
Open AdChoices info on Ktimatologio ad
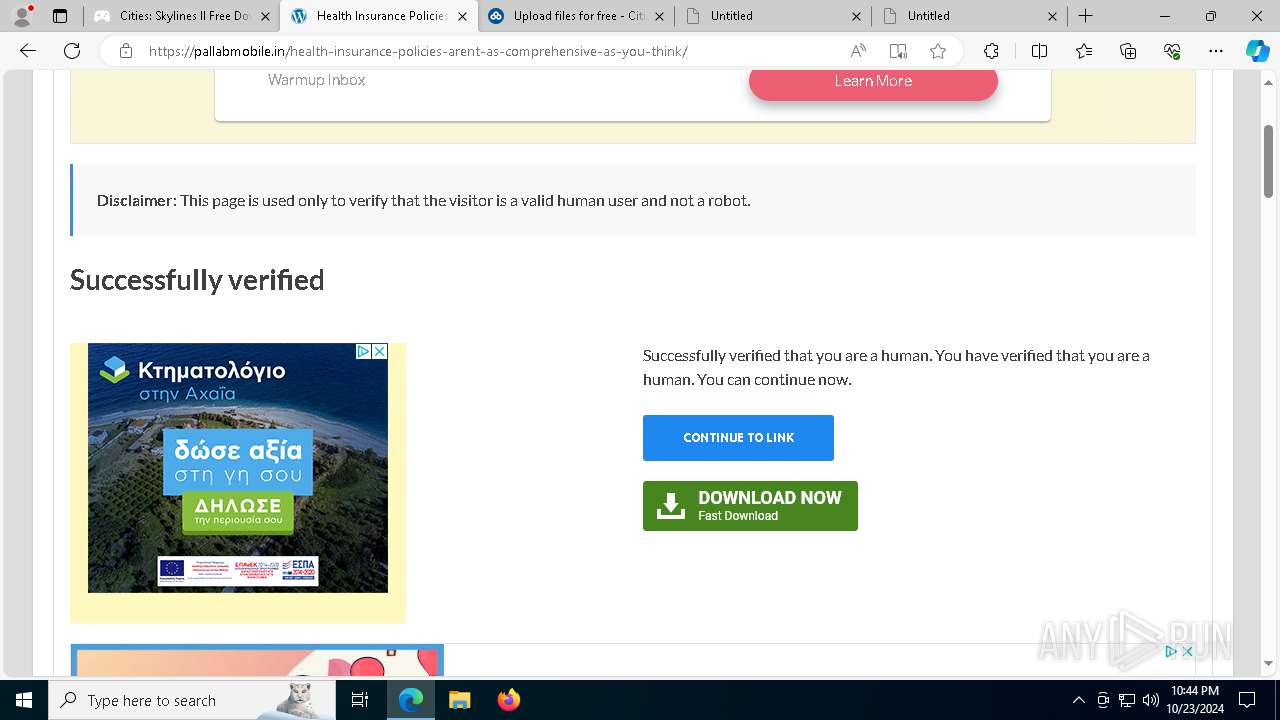(x=364, y=351)
